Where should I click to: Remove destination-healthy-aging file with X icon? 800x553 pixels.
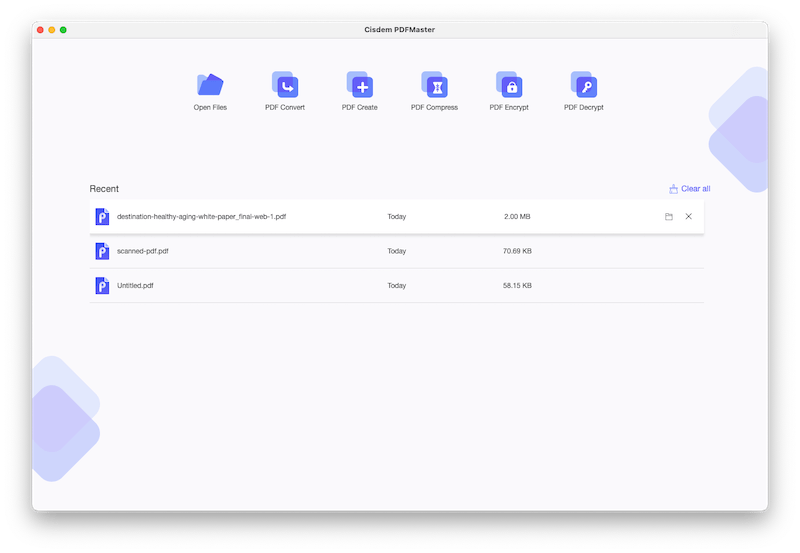[688, 217]
